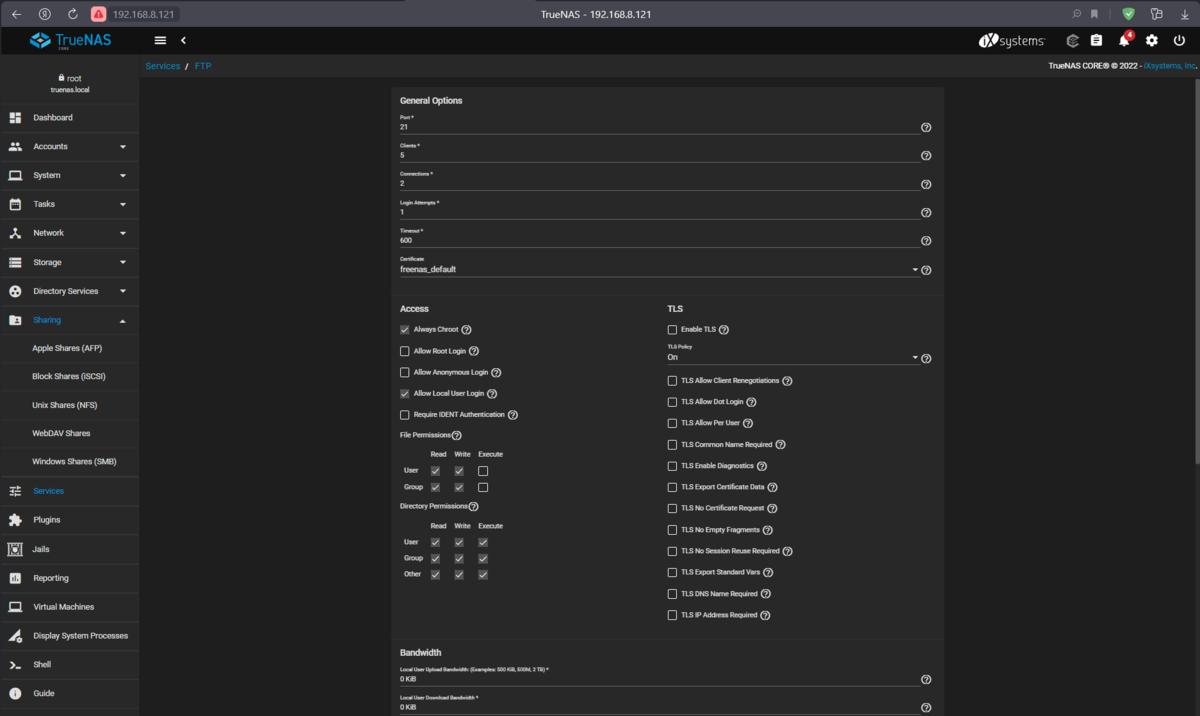The width and height of the screenshot is (1200, 716).
Task: Collapse the Sharing sidebar menu
Action: (69, 320)
